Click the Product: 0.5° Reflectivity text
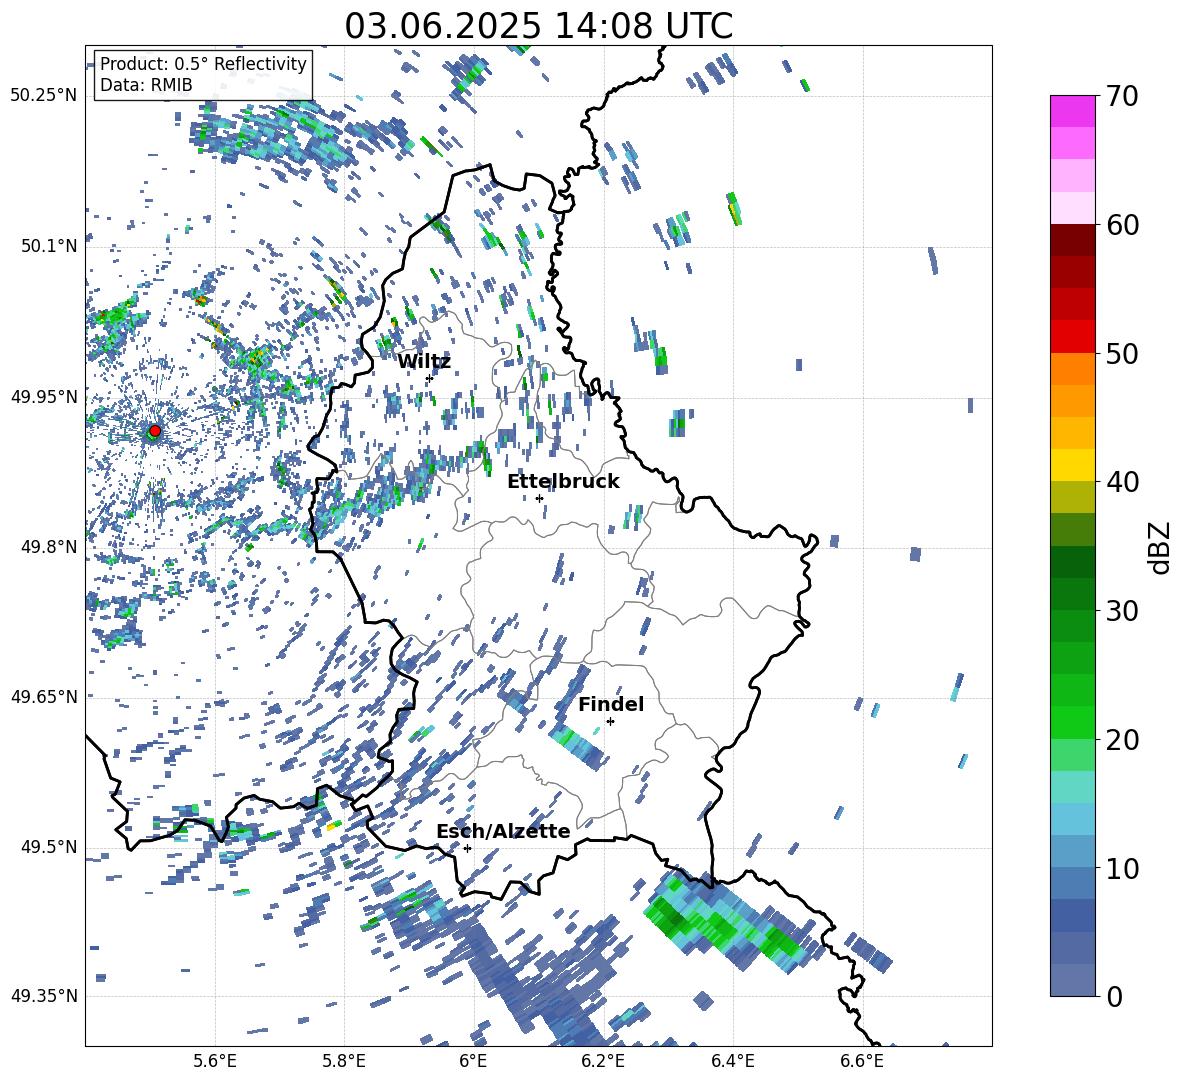The image size is (1184, 1081). click(203, 63)
